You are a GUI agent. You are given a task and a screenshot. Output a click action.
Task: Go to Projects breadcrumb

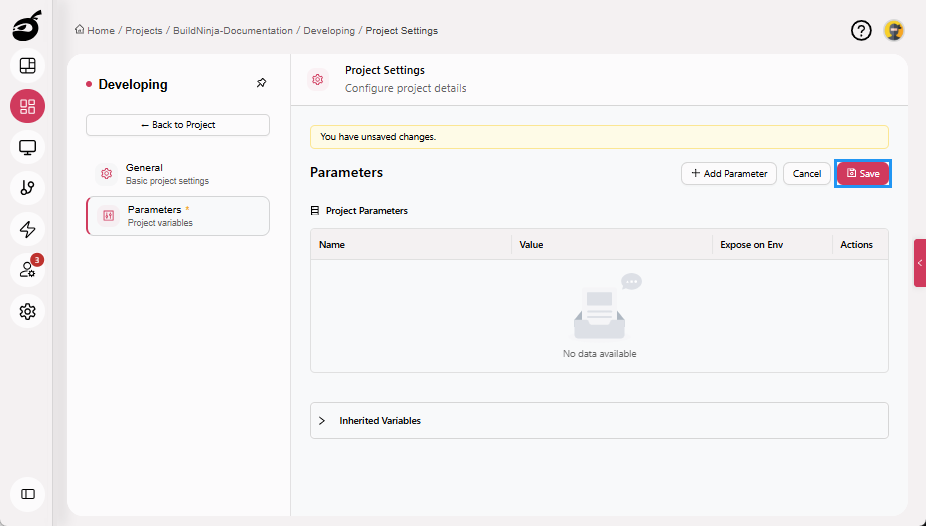(x=144, y=30)
